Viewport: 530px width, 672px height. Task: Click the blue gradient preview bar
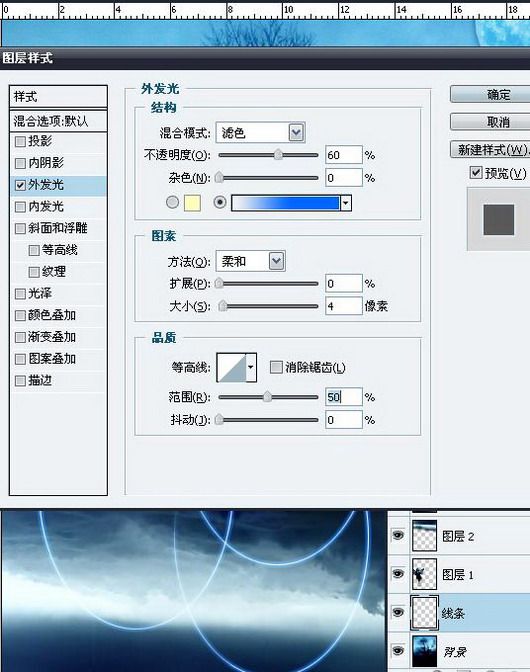pos(285,203)
